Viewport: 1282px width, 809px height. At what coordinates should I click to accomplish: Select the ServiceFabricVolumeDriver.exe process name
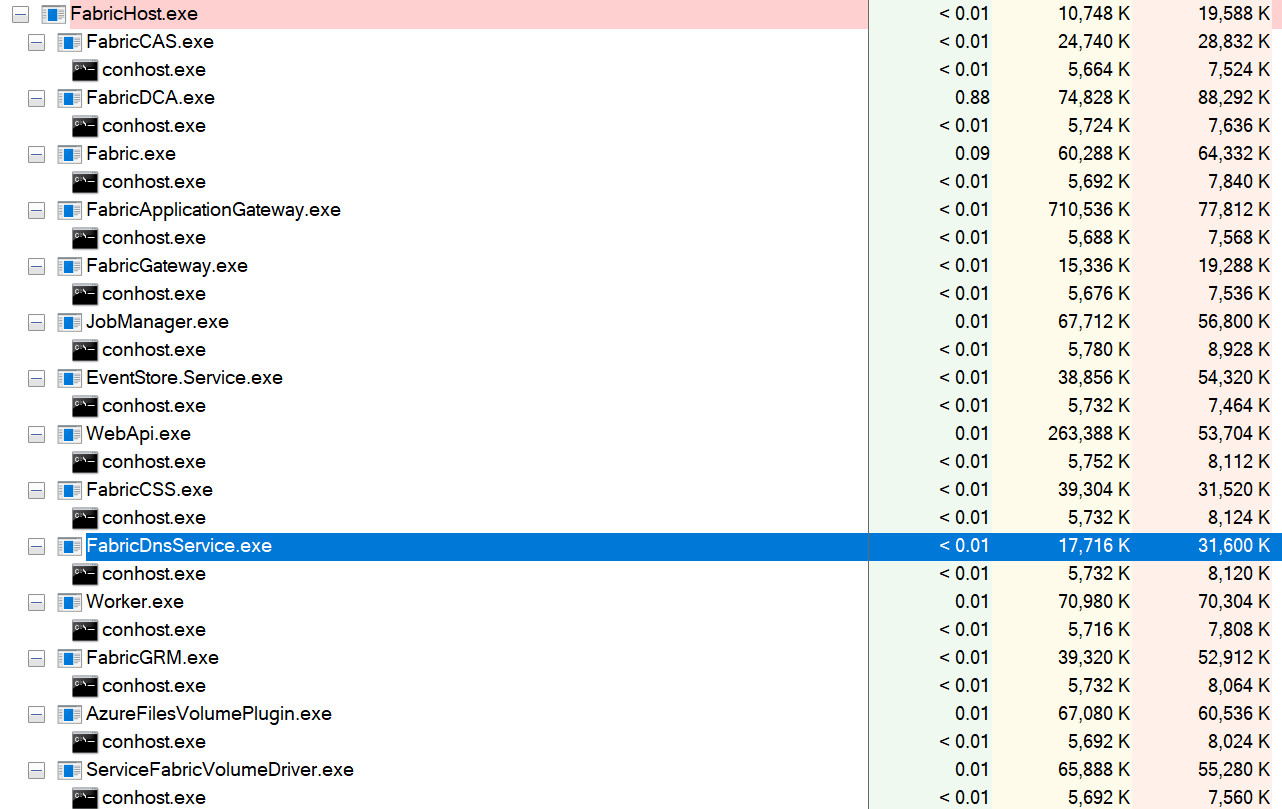click(x=220, y=770)
